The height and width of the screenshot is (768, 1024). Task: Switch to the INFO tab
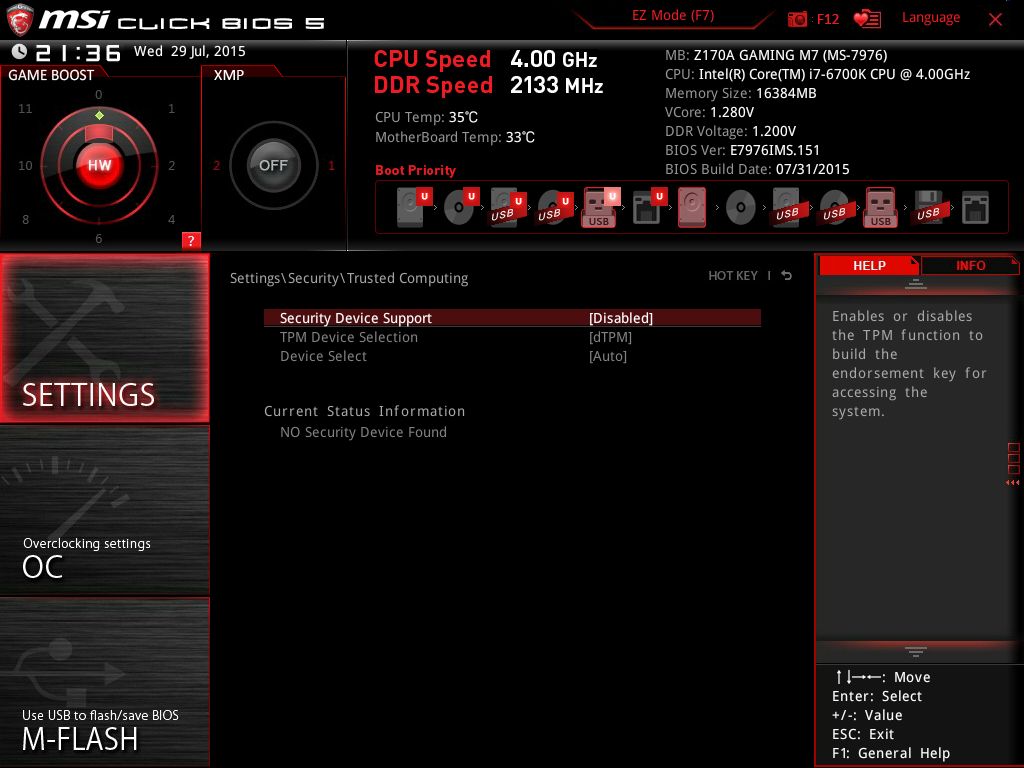(x=970, y=266)
